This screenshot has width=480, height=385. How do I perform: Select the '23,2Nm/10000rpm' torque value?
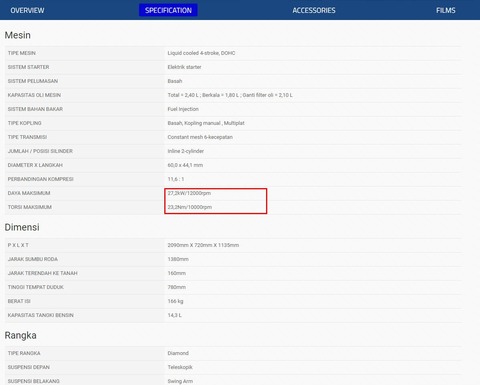pos(190,207)
